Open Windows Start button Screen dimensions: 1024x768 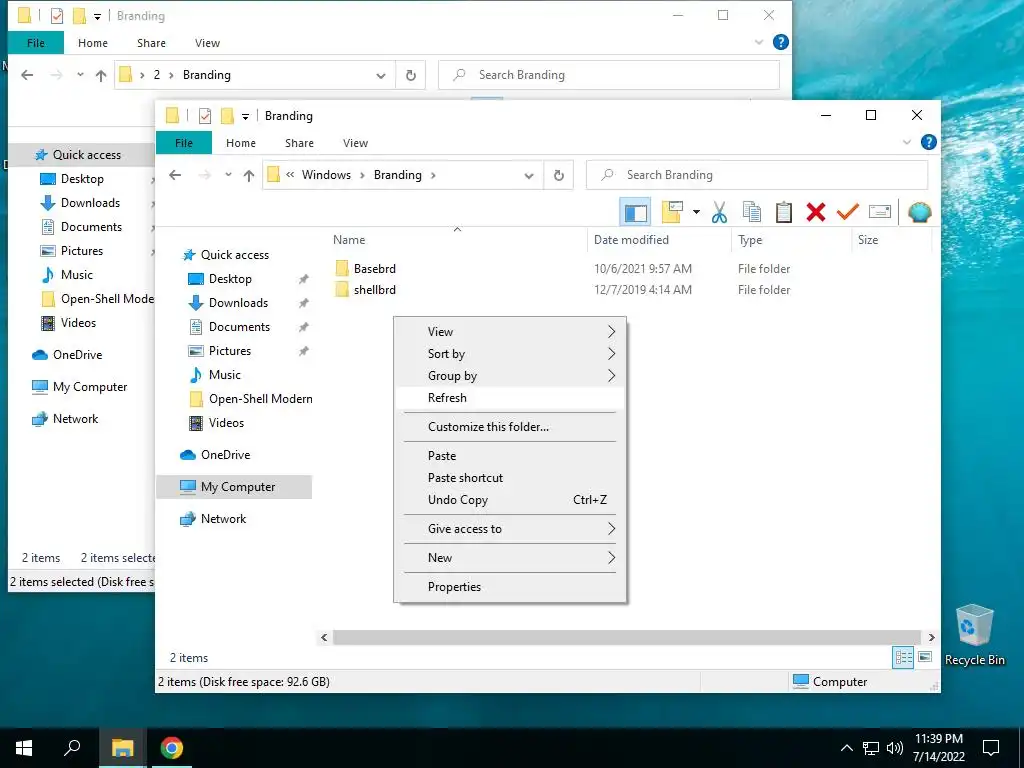pos(24,748)
